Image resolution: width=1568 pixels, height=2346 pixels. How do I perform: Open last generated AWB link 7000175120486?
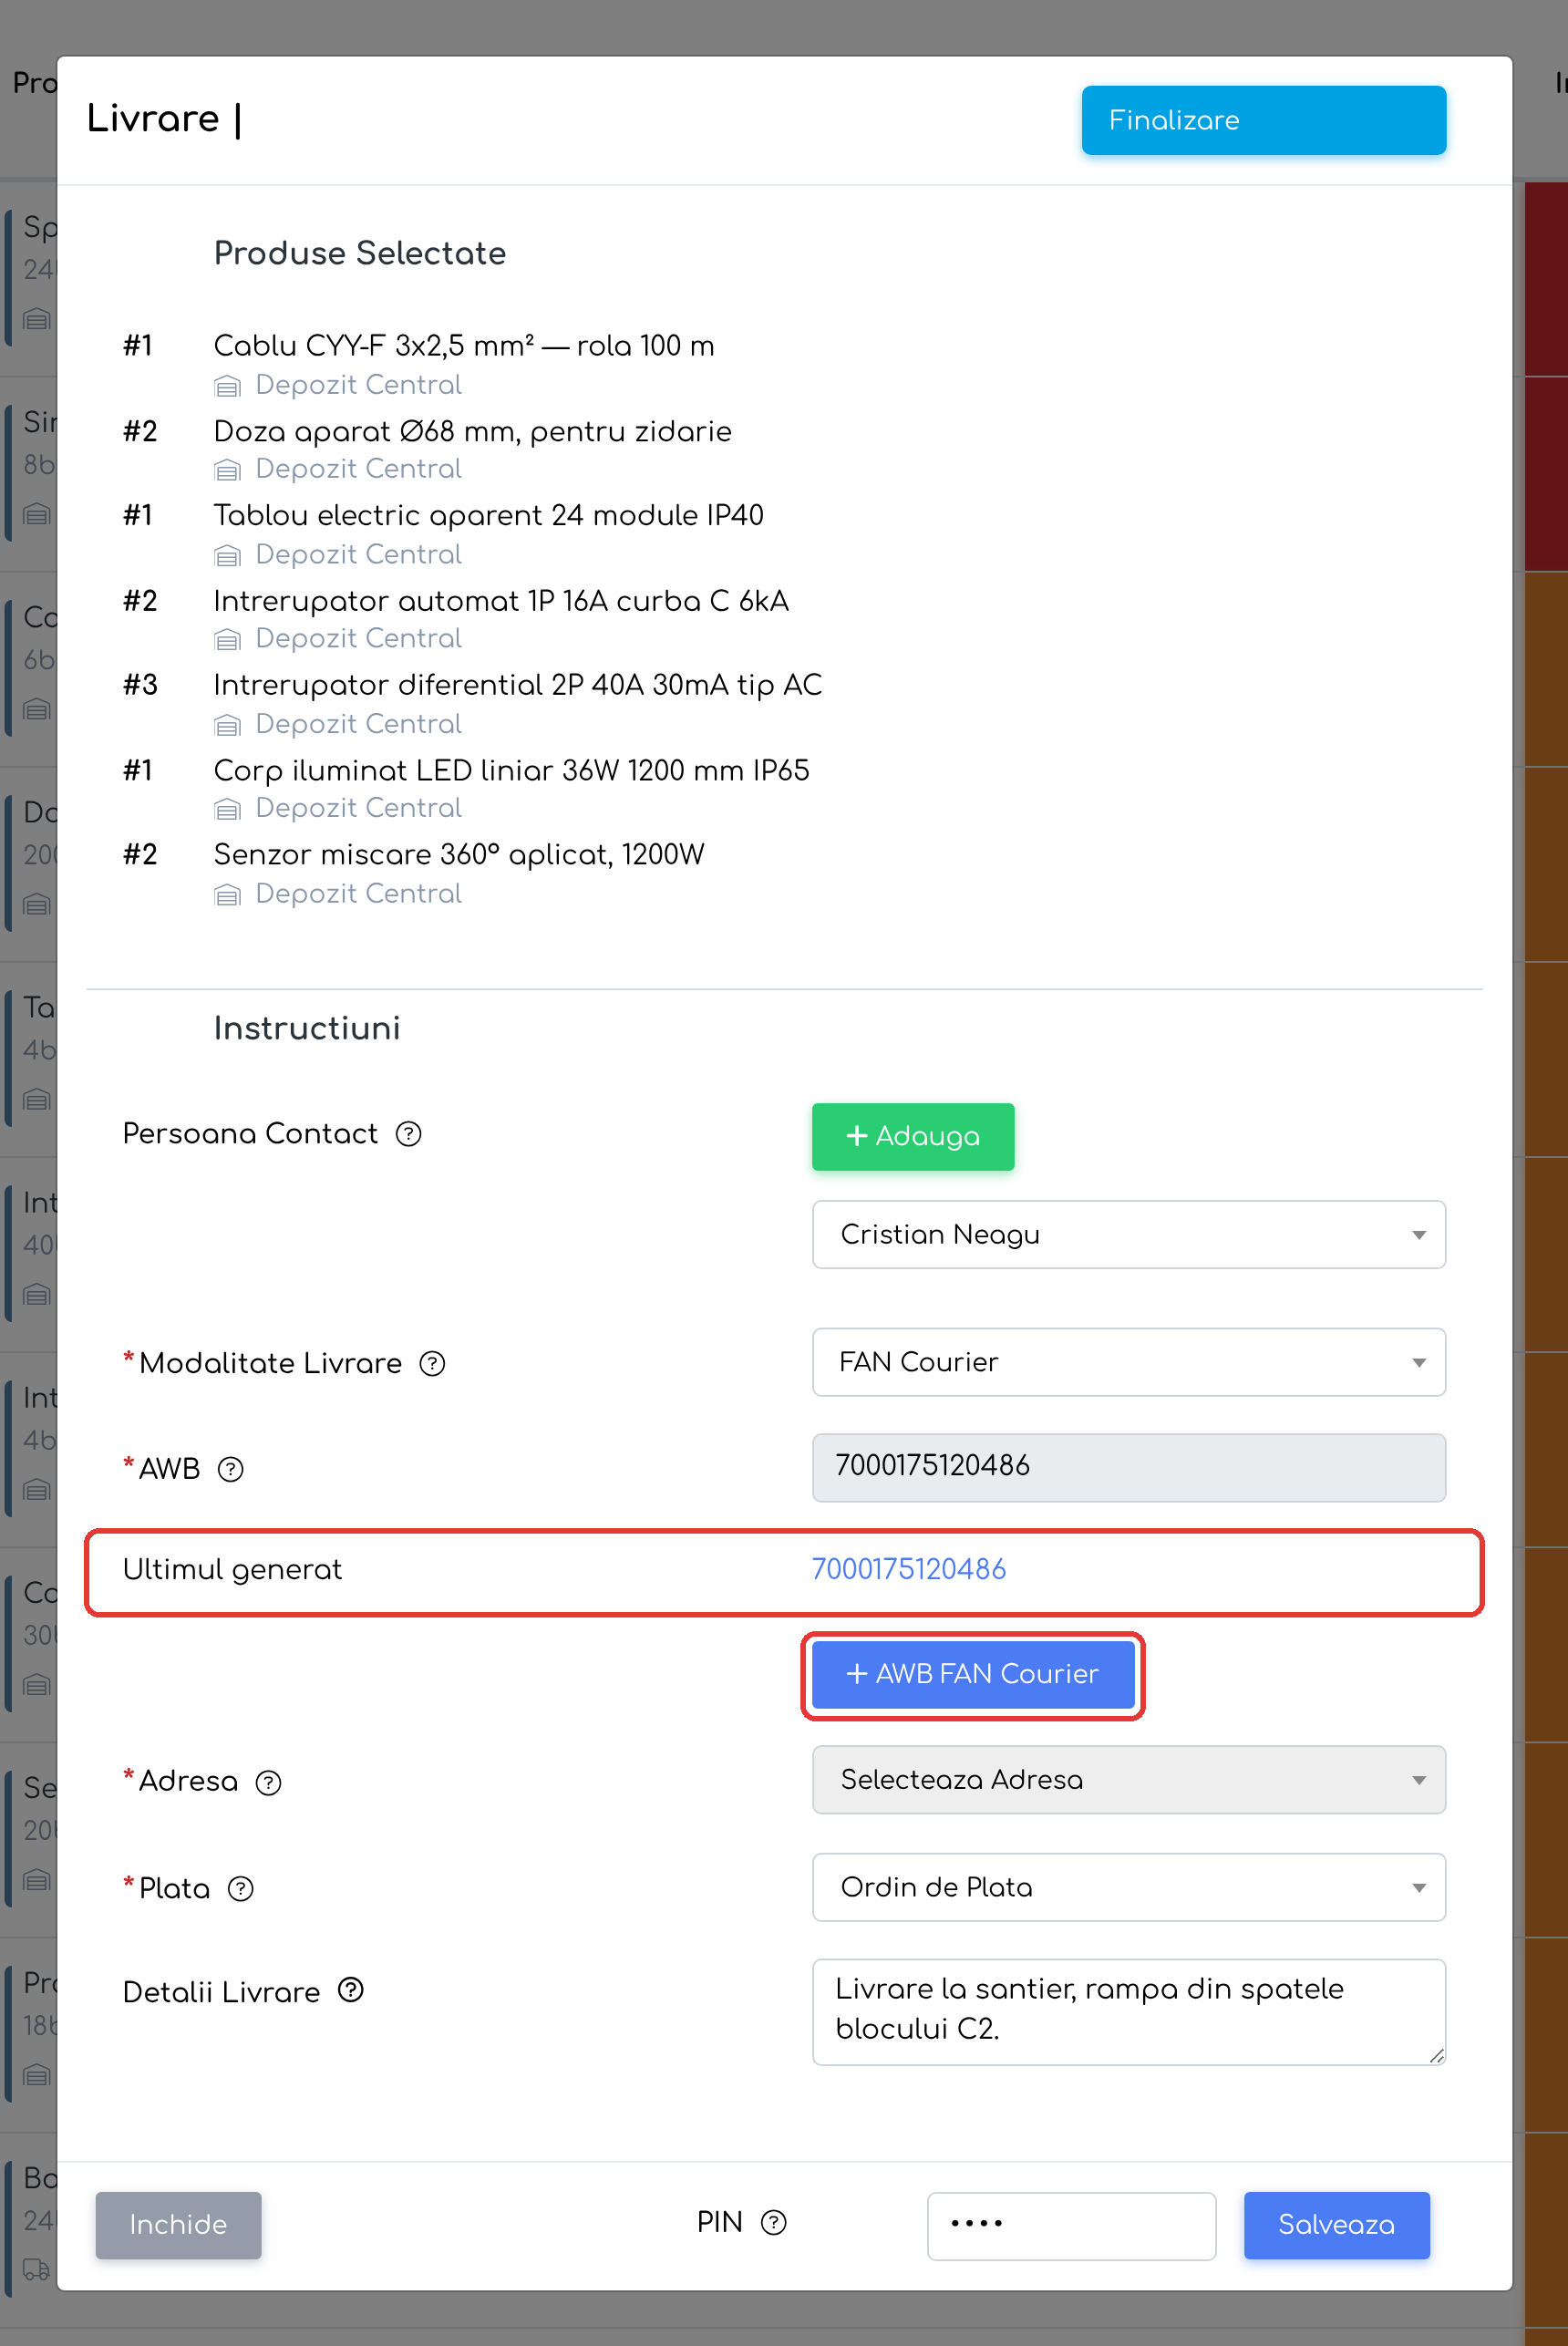(908, 1569)
